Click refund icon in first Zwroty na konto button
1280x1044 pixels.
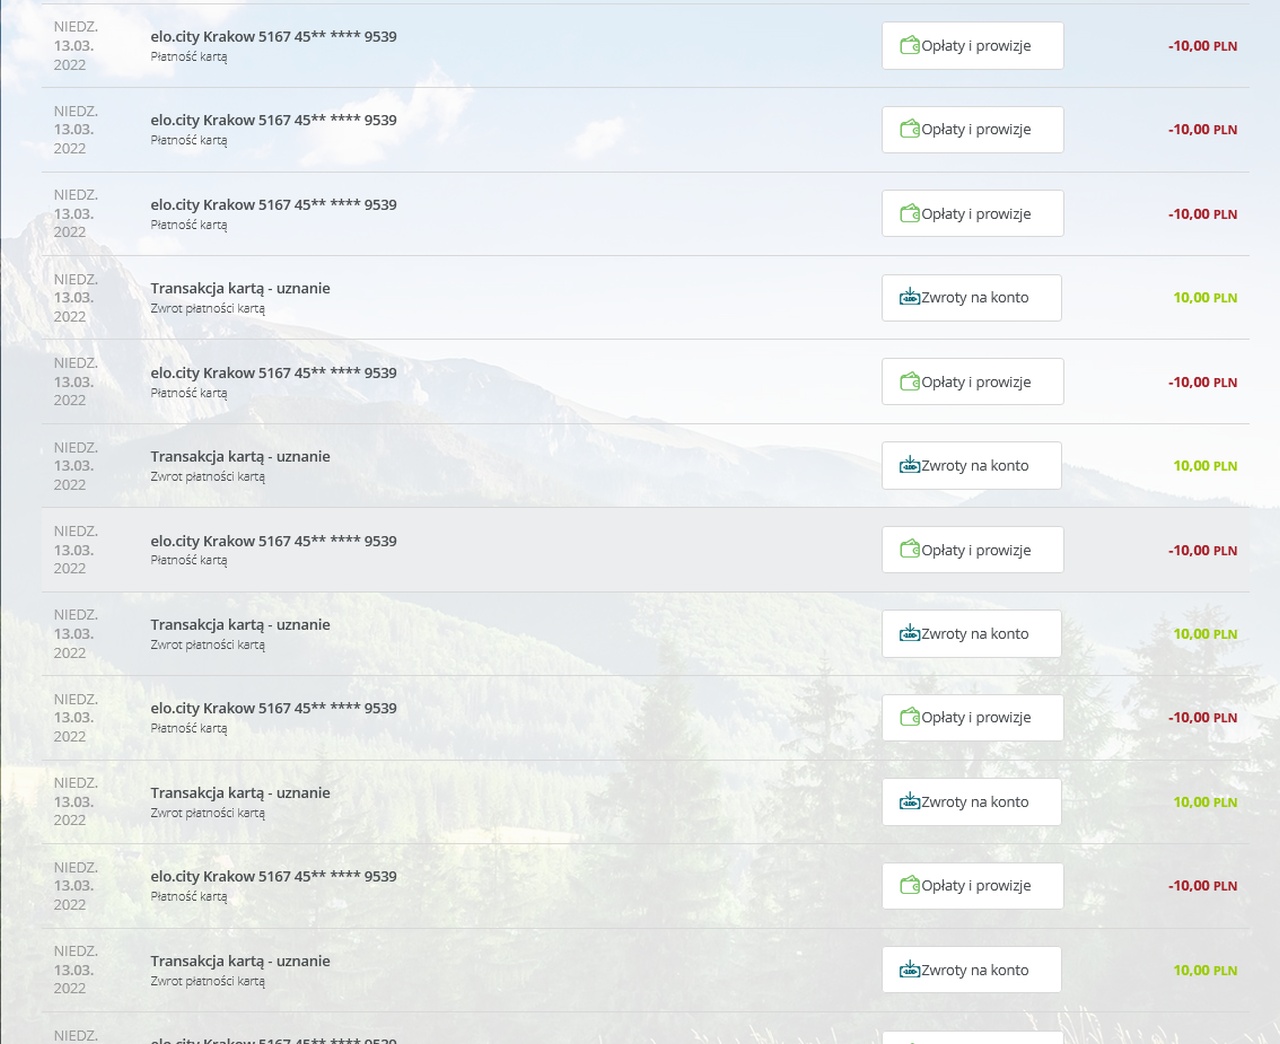click(909, 297)
